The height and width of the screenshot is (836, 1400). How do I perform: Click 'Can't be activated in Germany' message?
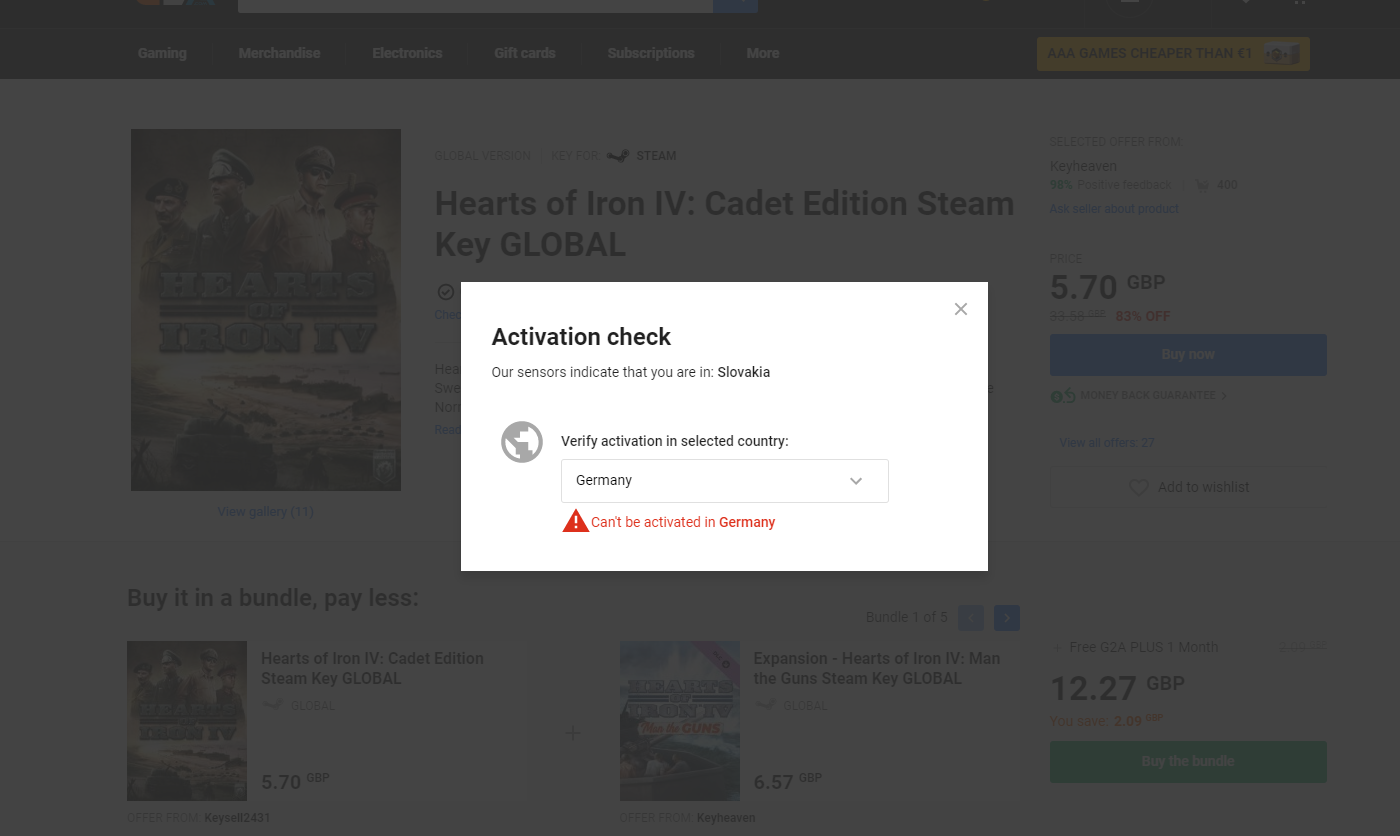tap(683, 522)
